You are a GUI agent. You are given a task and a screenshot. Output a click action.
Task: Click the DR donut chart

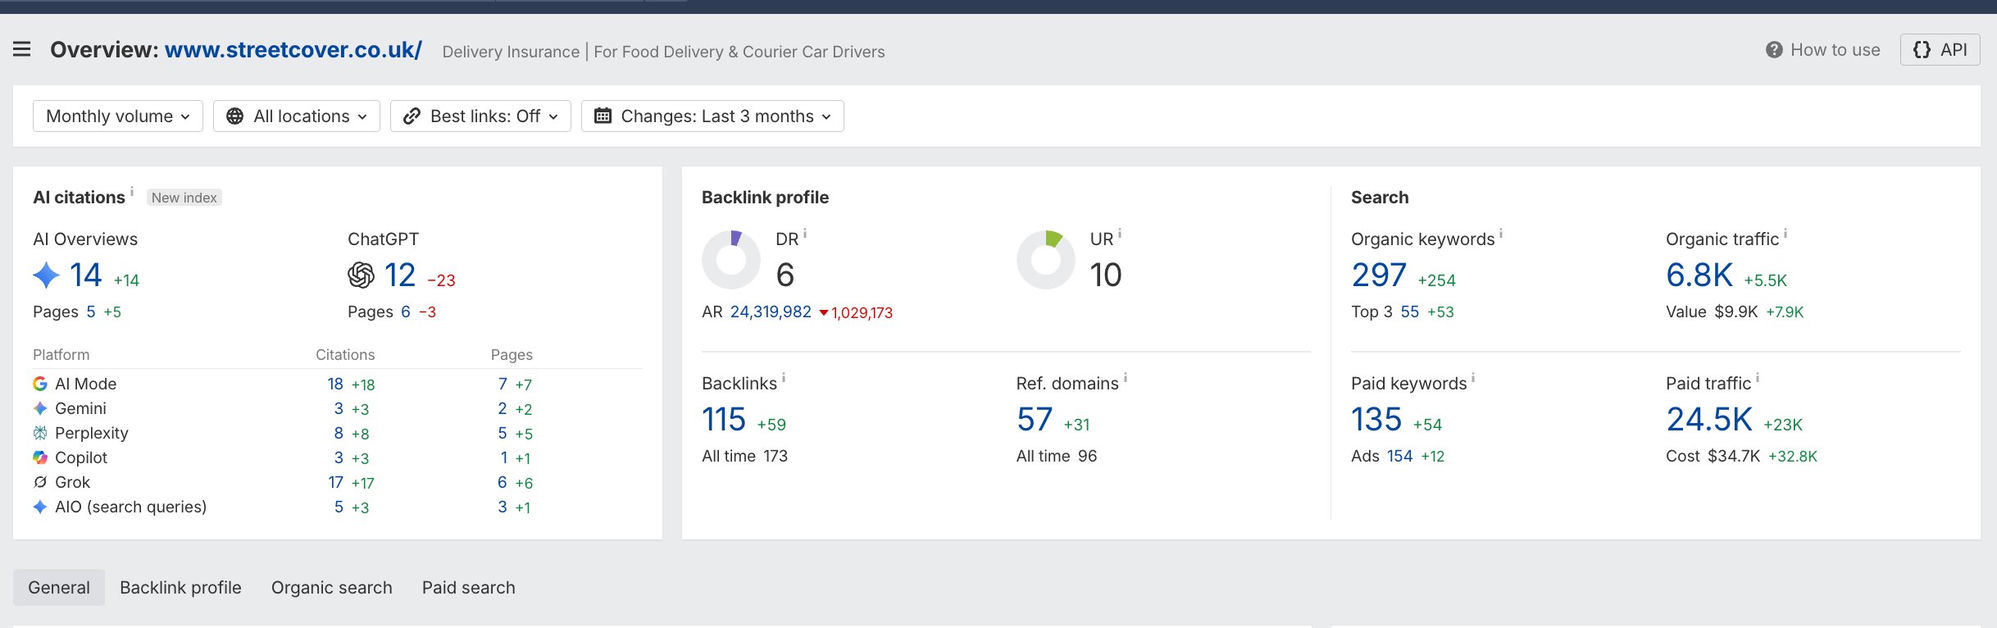pyautogui.click(x=731, y=260)
